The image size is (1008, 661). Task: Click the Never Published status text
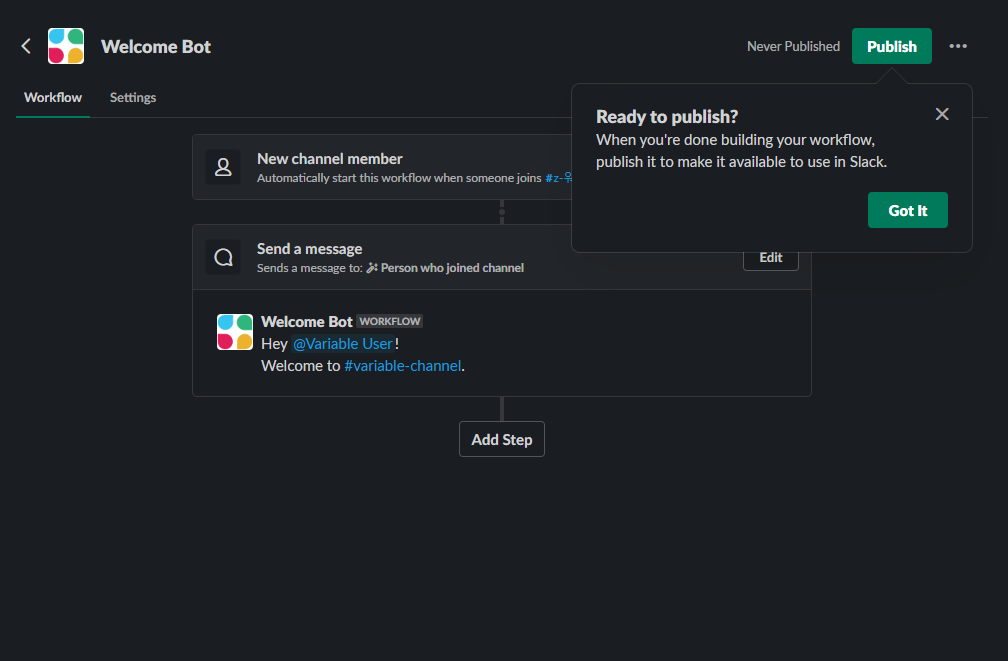(793, 46)
